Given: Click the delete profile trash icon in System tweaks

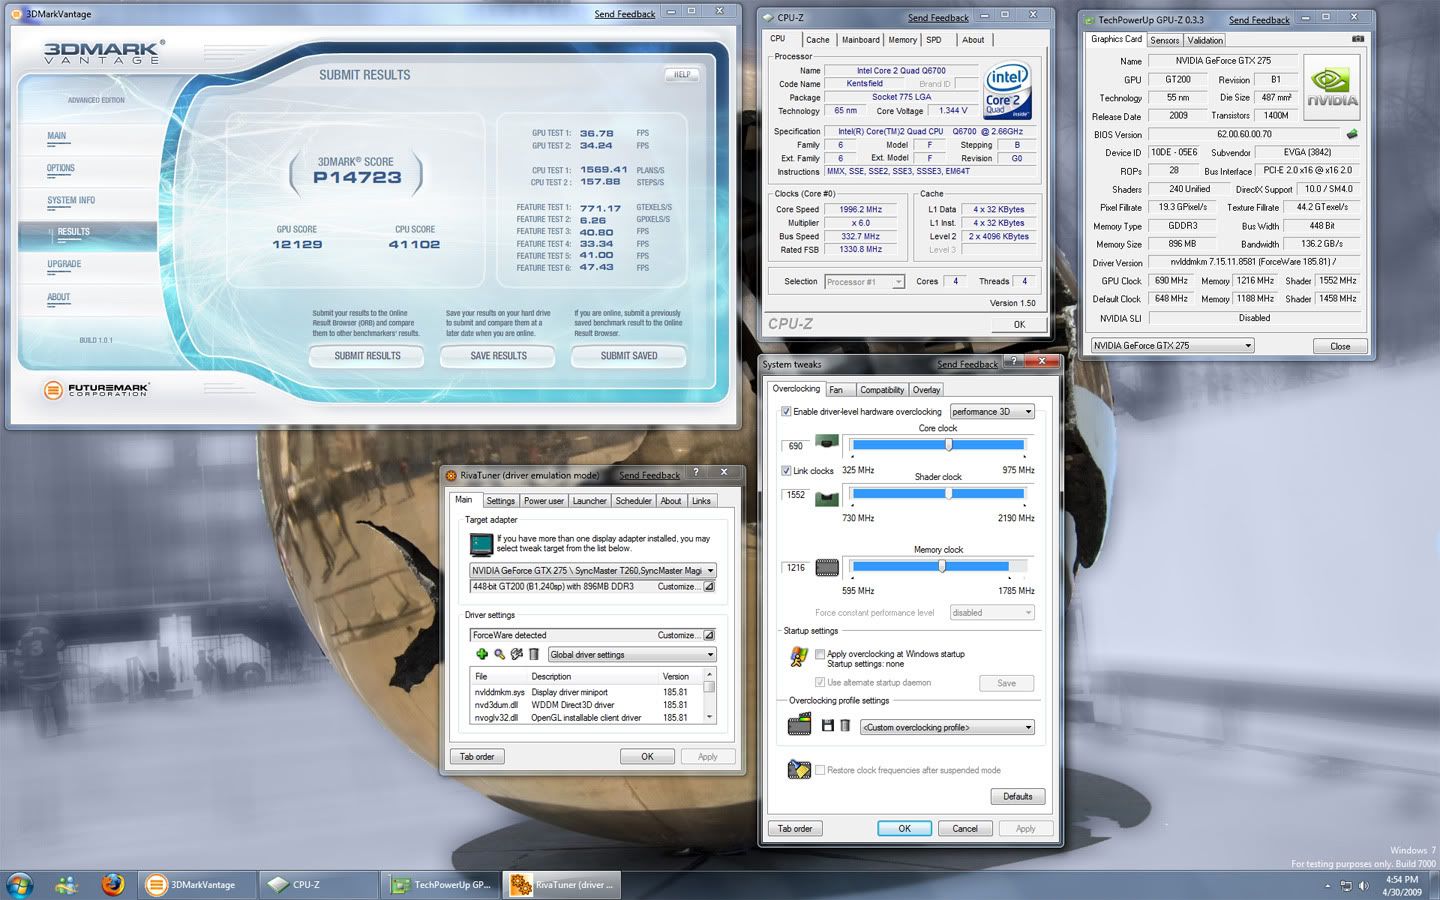Looking at the screenshot, I should pyautogui.click(x=845, y=726).
